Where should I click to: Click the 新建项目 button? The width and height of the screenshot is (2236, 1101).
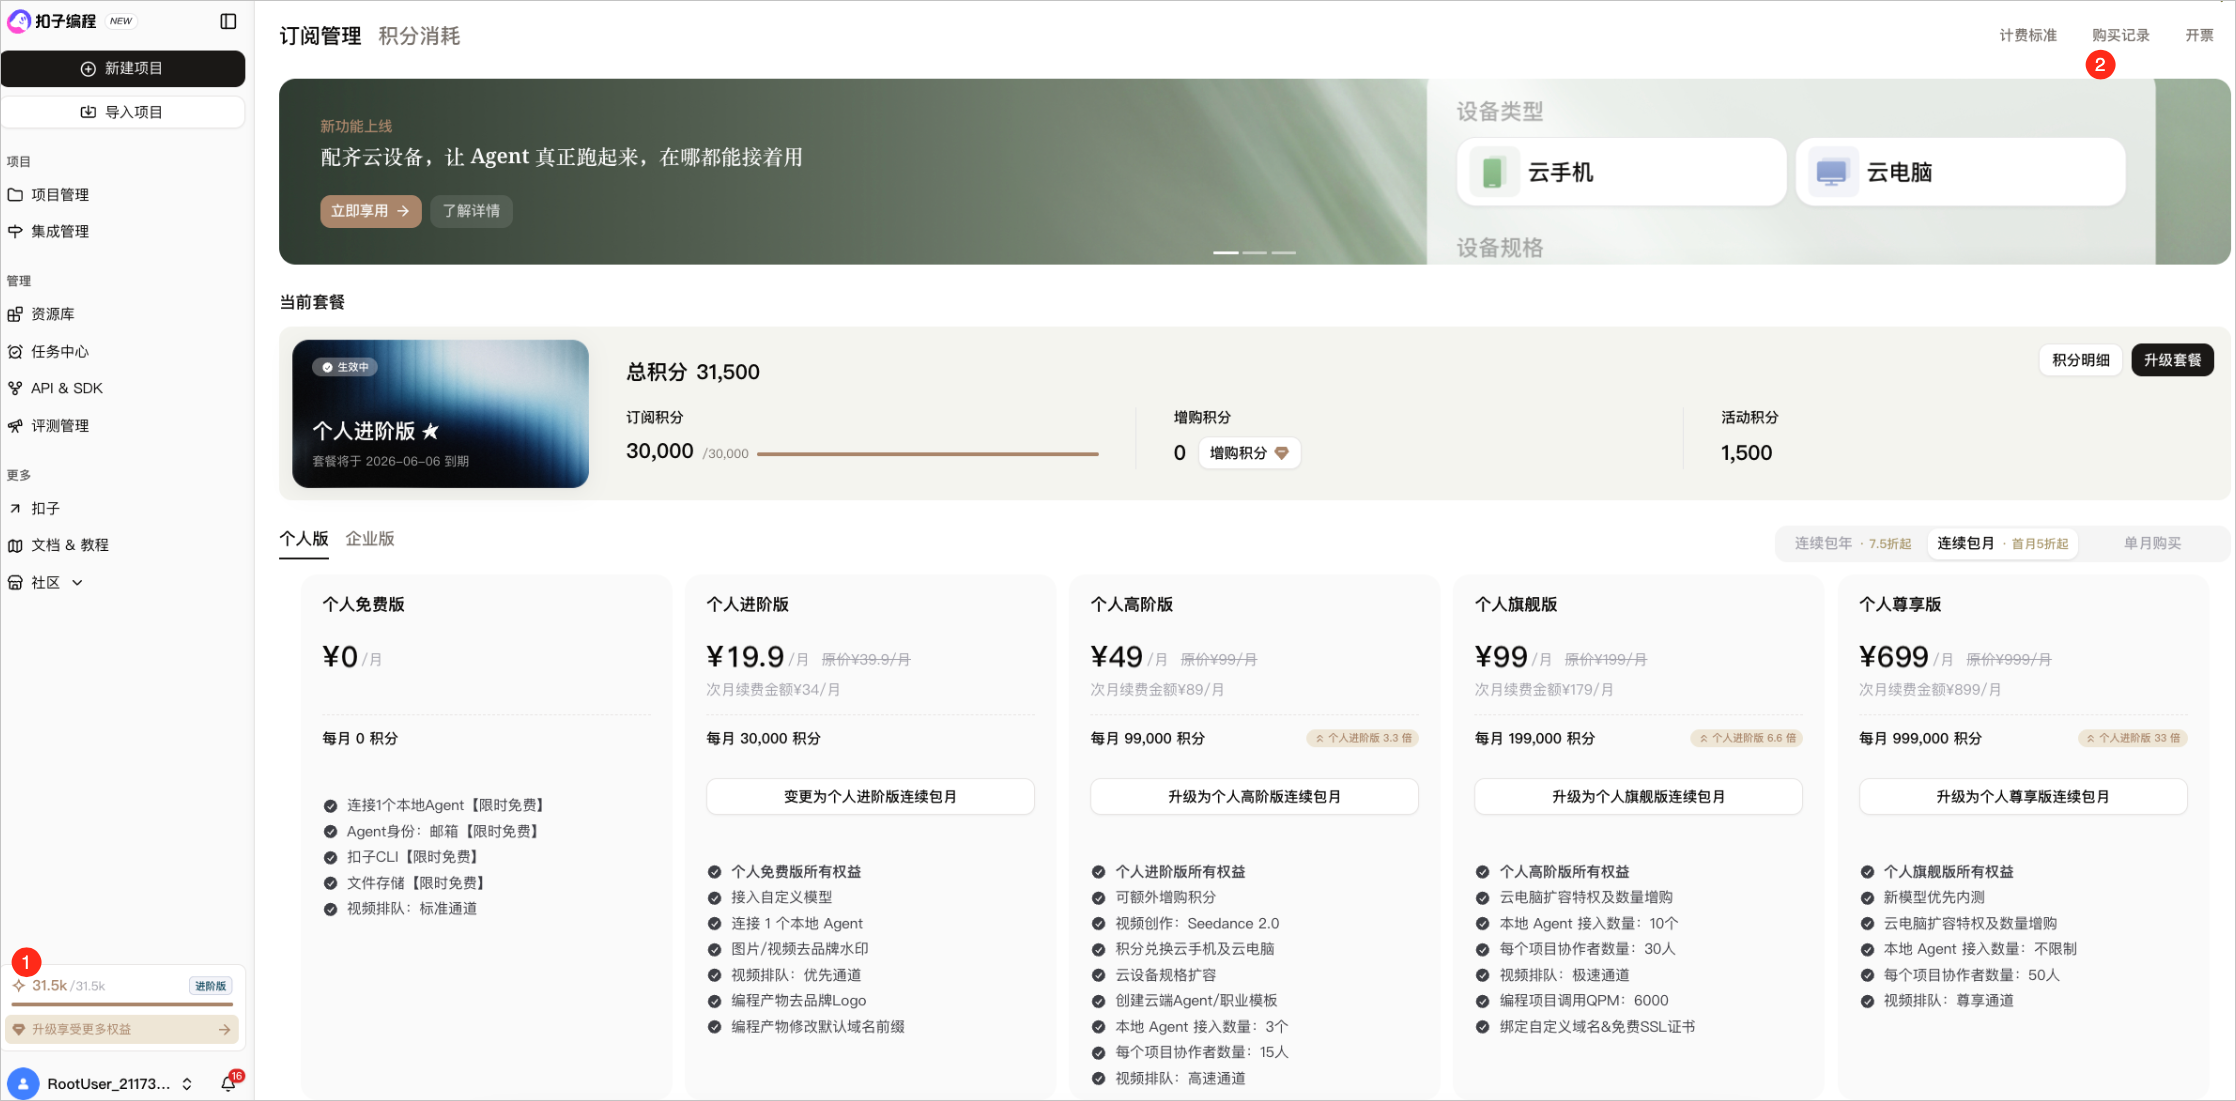point(122,68)
